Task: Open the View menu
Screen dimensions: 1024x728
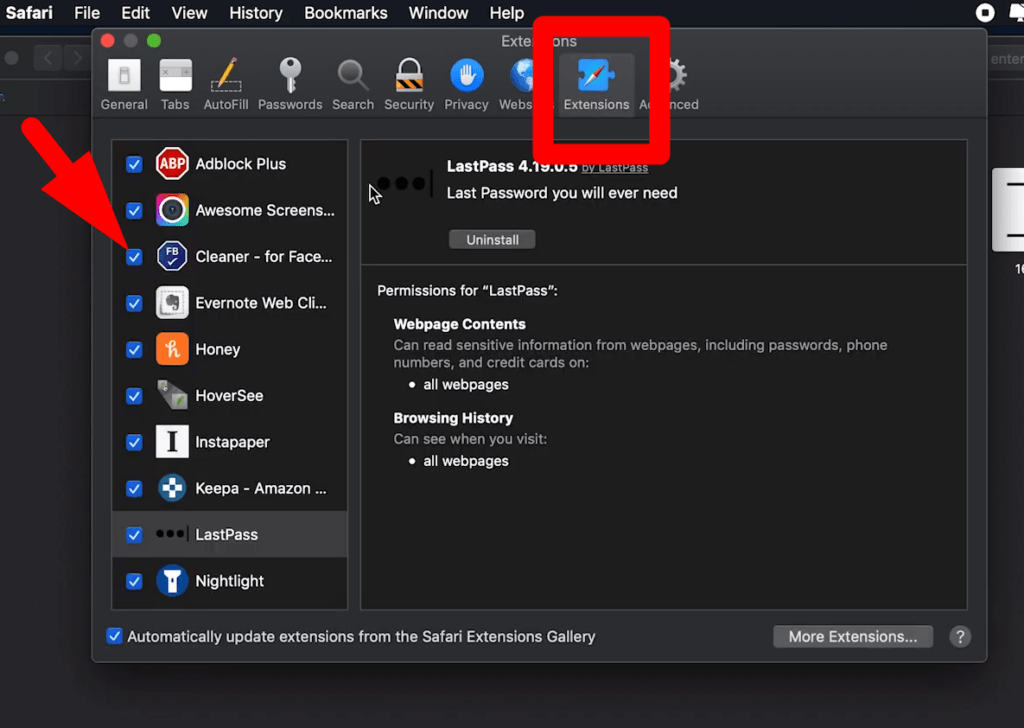Action: point(189,13)
